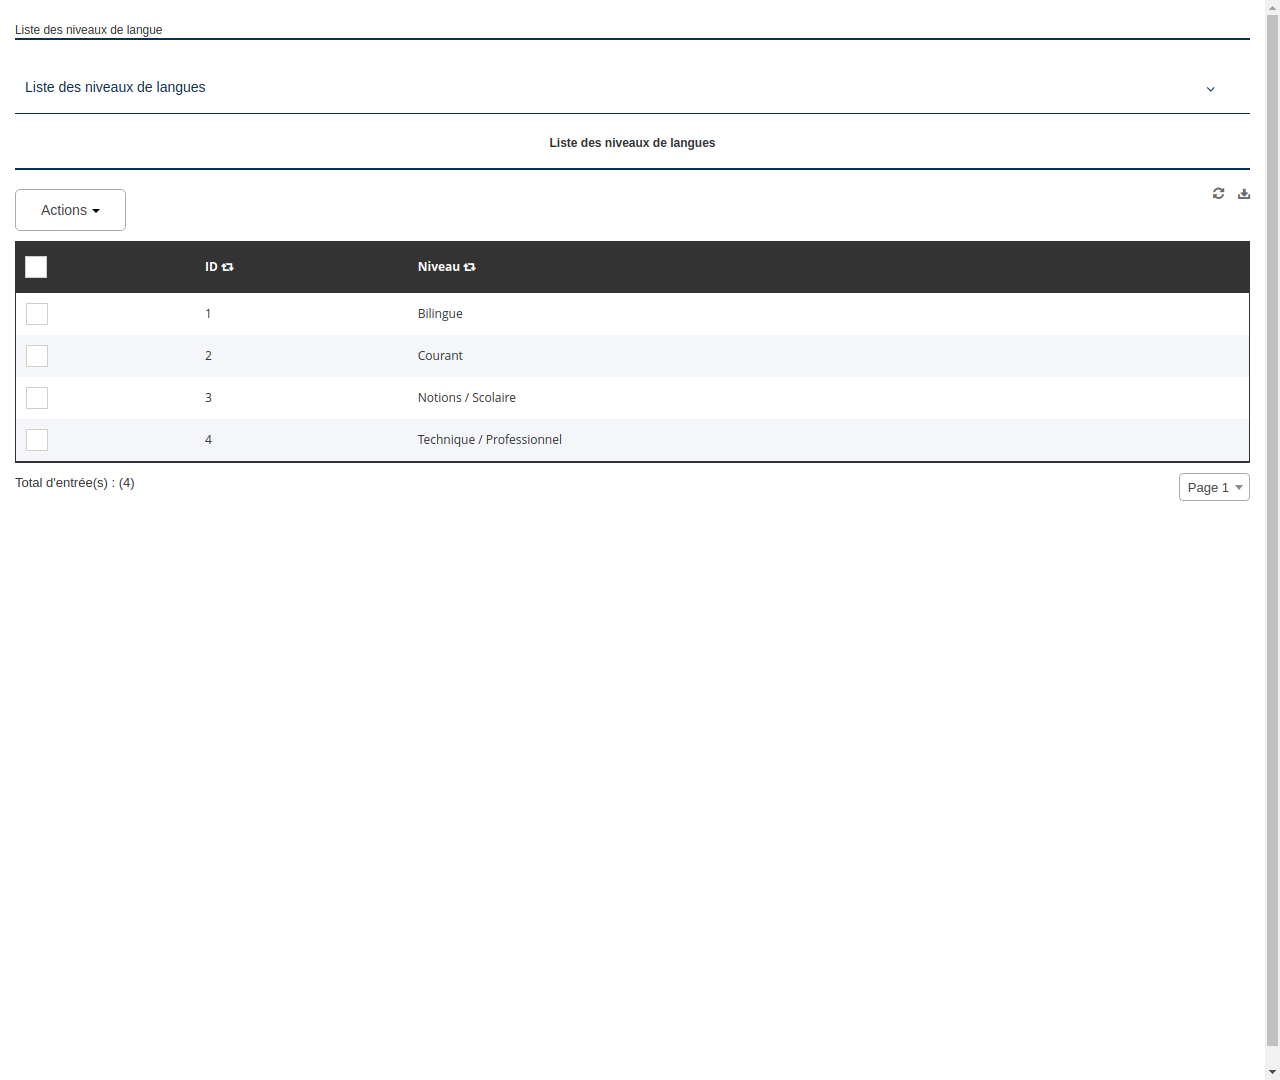The width and height of the screenshot is (1280, 1080).
Task: Select the Technique / Professionnel entry
Action: tap(489, 439)
